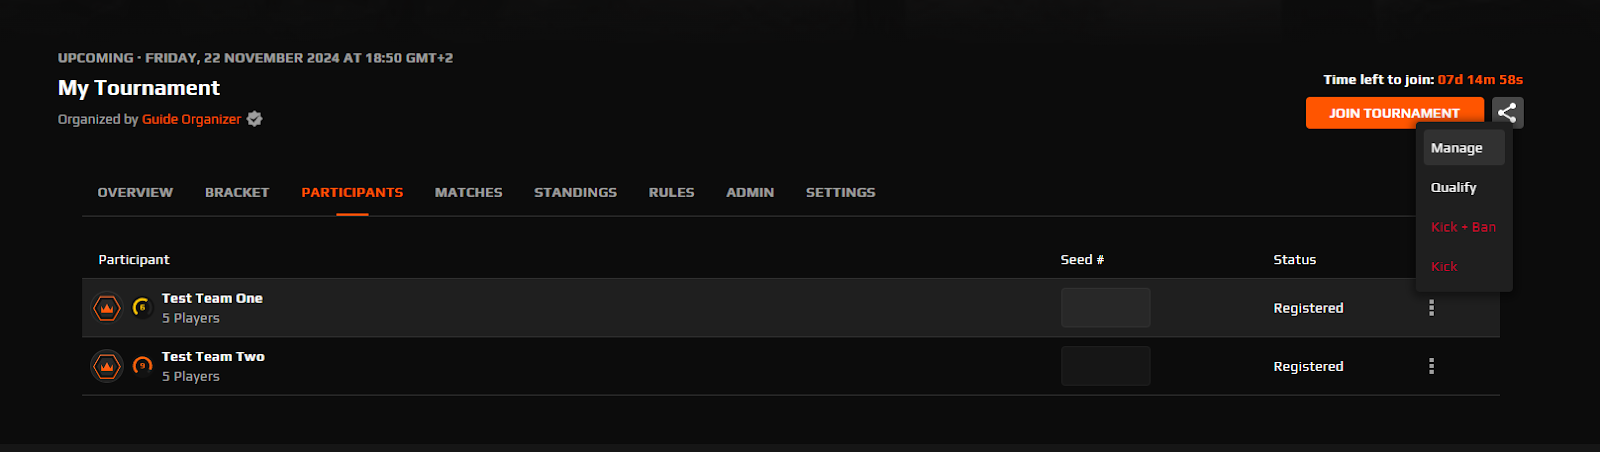The height and width of the screenshot is (452, 1600).
Task: Click Test Team One's orange crown avatar
Action: [107, 308]
